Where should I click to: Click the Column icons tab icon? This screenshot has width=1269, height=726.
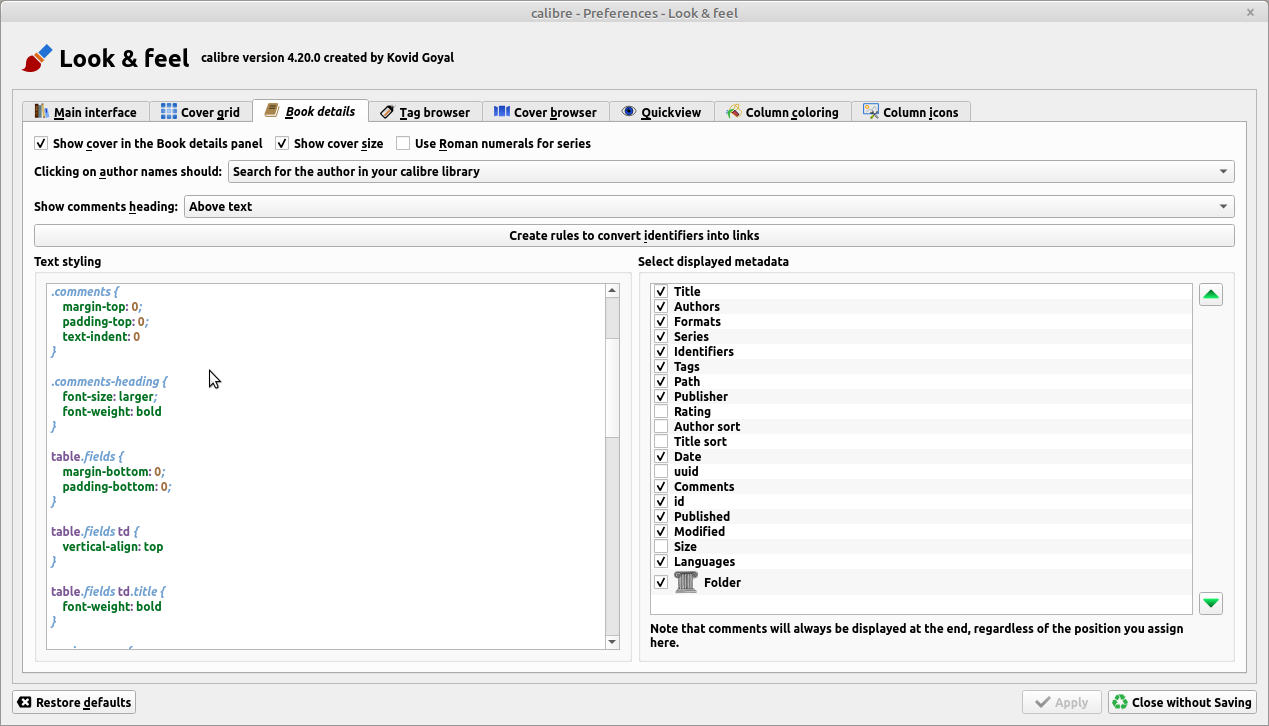(x=871, y=112)
